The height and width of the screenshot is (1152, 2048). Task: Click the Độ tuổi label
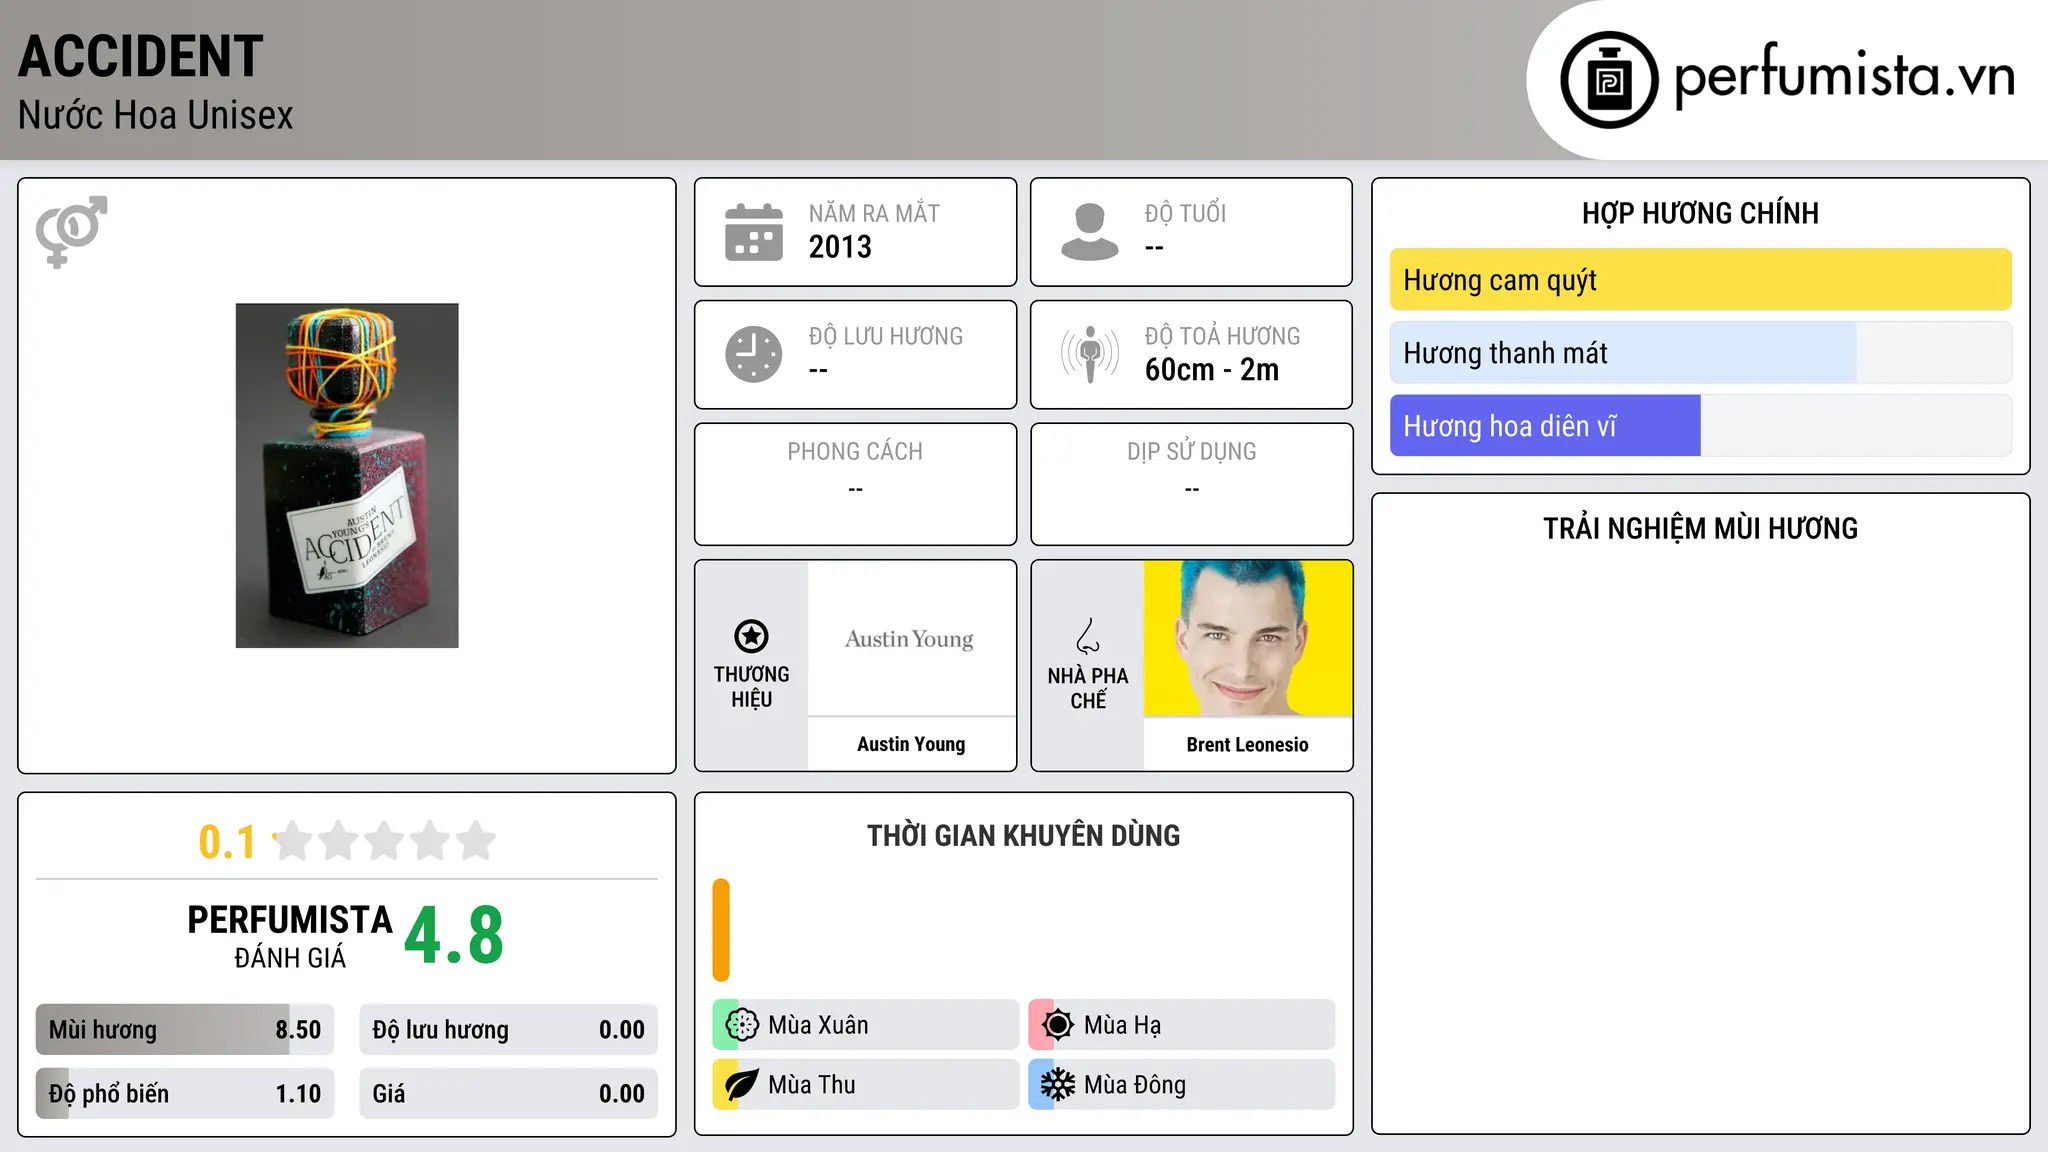pyautogui.click(x=1185, y=213)
